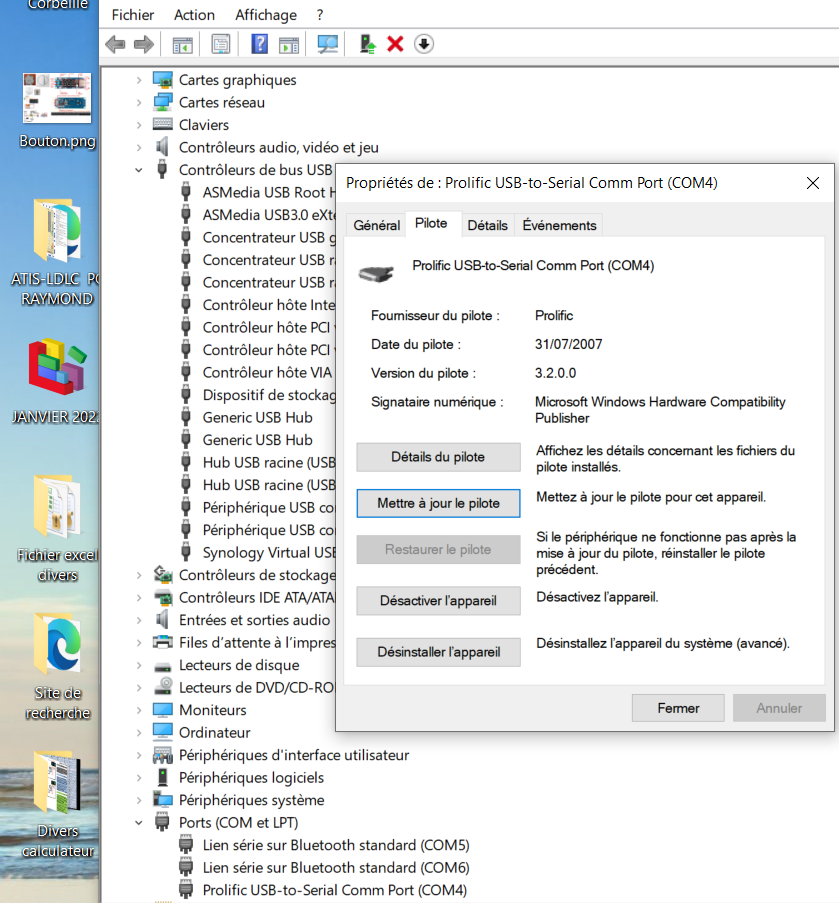Click the Moniteurs monitor icon

click(163, 710)
